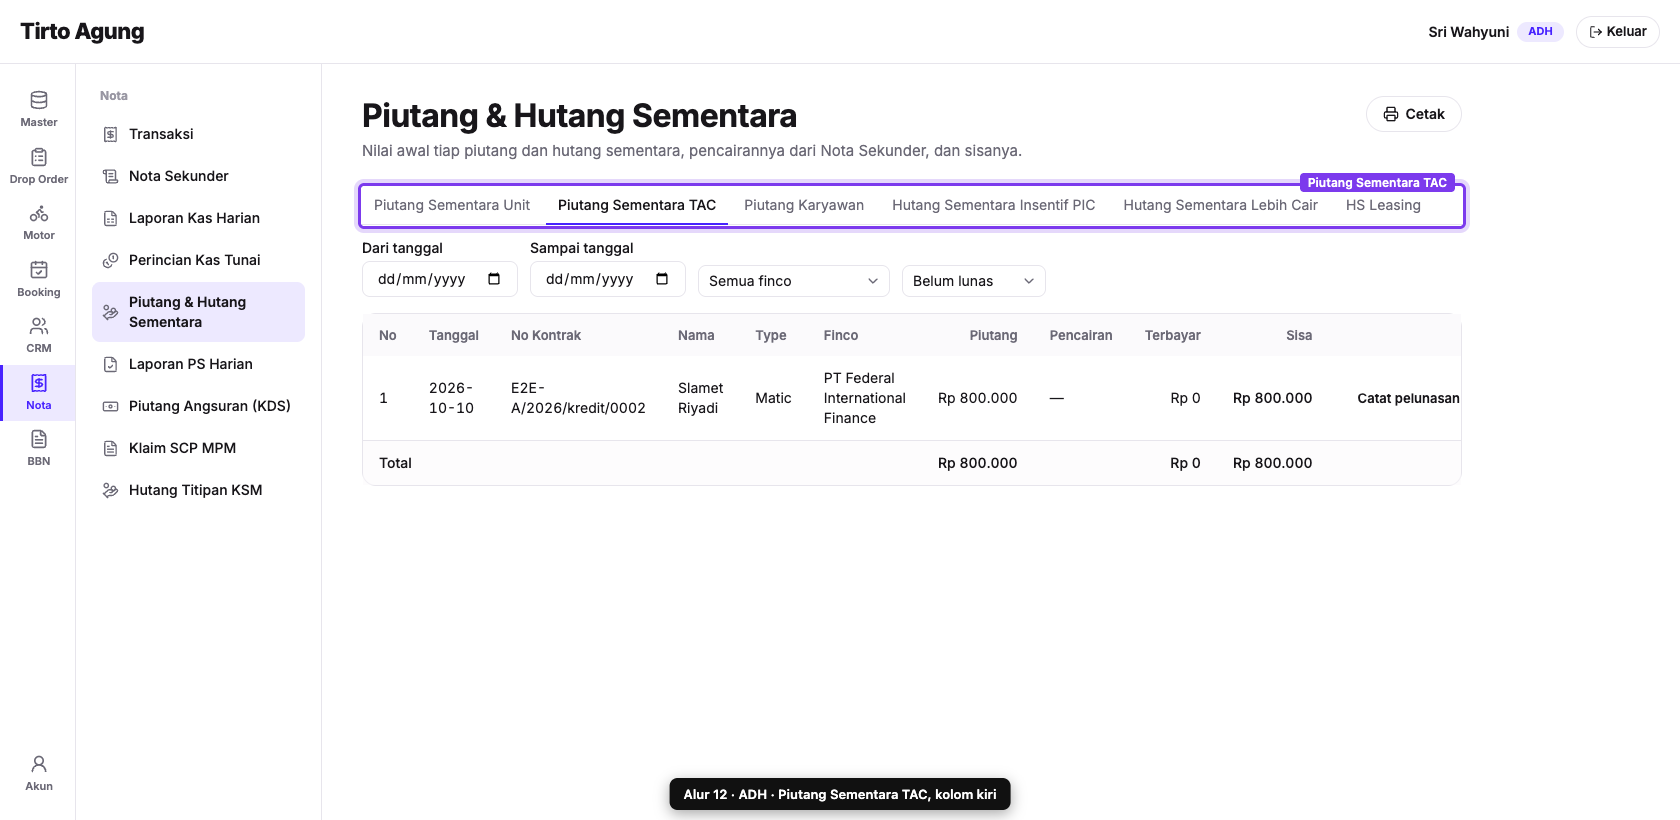Screen dimensions: 1680x820
Task: Click PT Federal International Finance cell
Action: 865,398
